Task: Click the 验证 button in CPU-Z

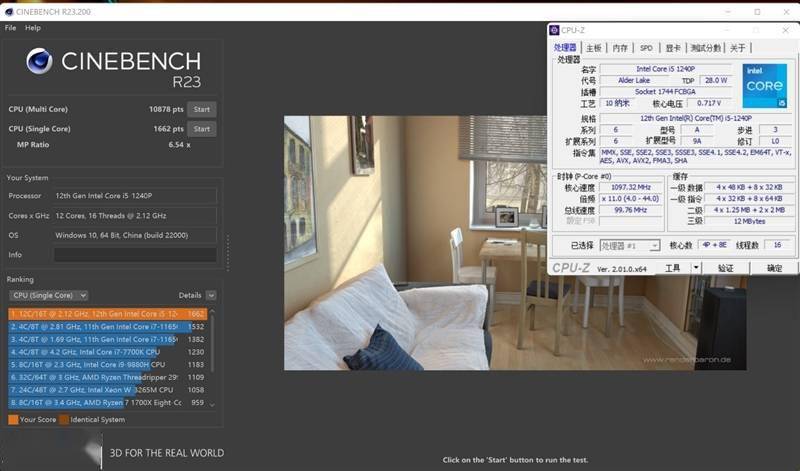Action: click(x=726, y=268)
